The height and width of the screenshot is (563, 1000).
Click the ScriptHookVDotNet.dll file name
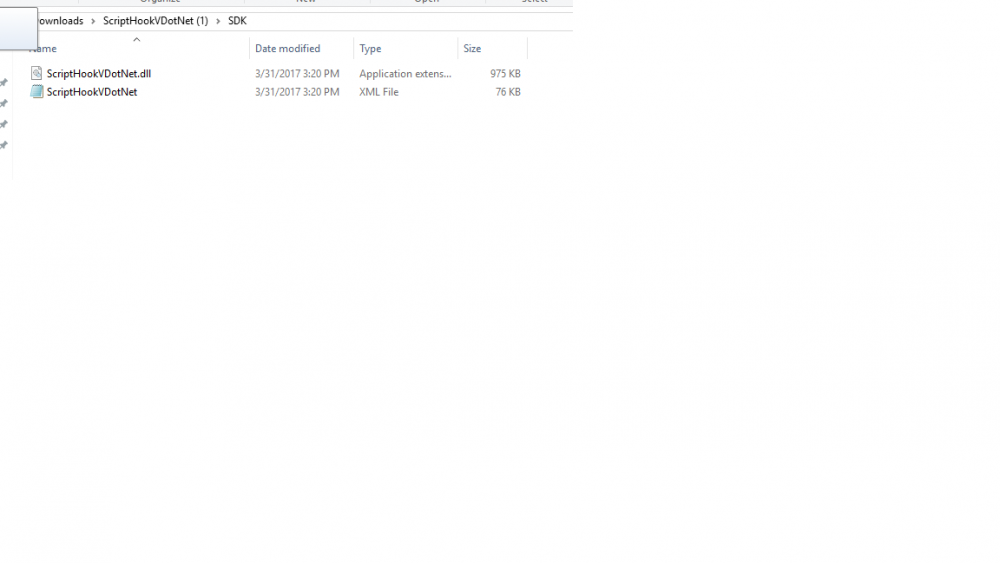(x=99, y=73)
